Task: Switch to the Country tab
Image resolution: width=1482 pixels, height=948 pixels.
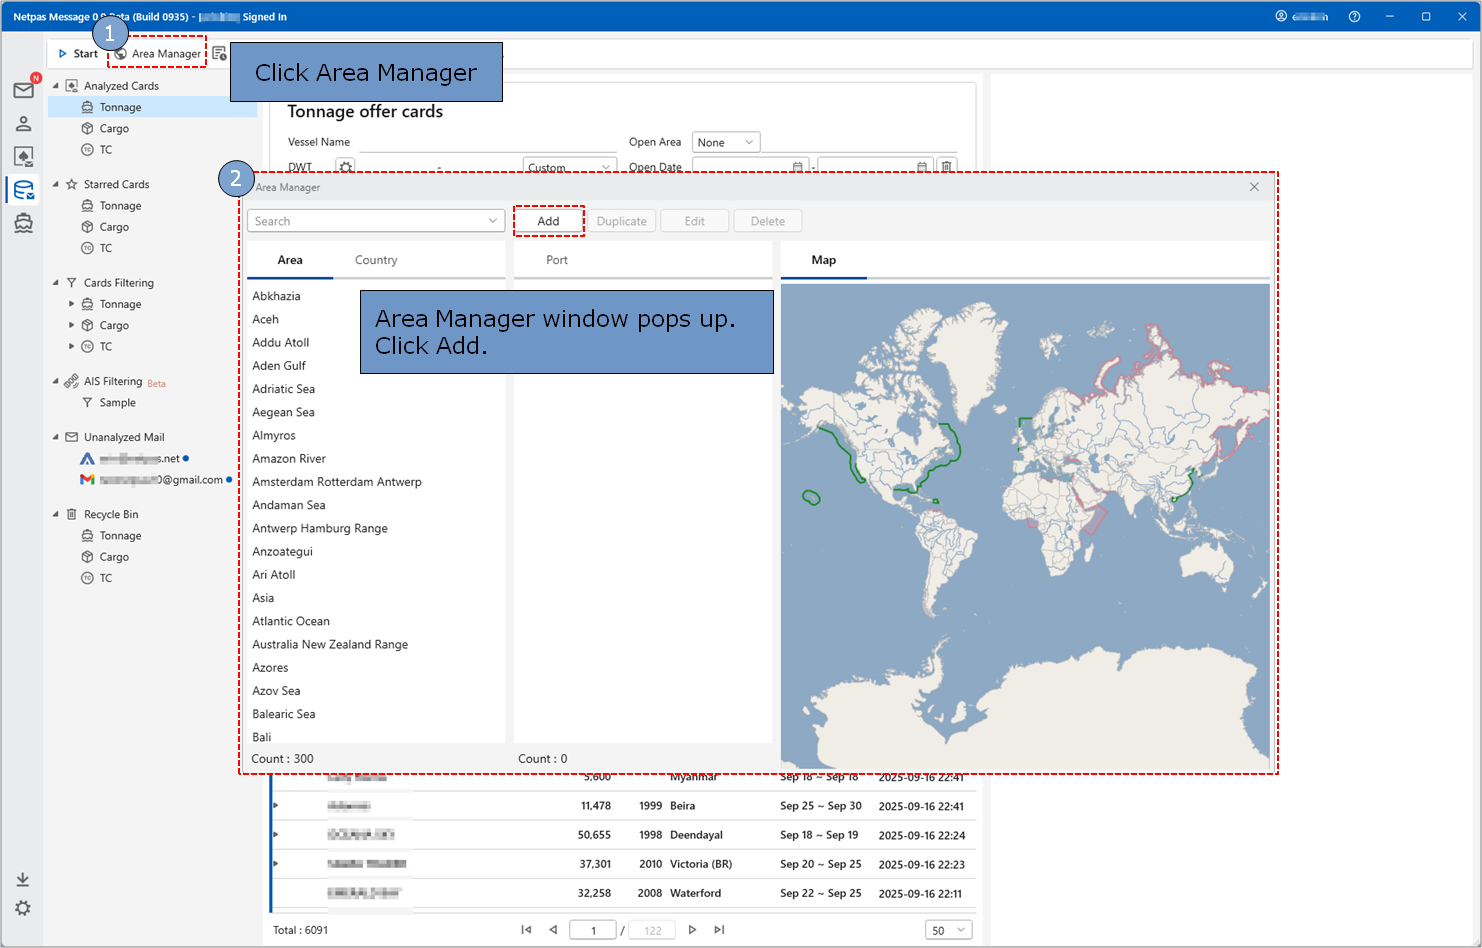Action: click(x=376, y=260)
